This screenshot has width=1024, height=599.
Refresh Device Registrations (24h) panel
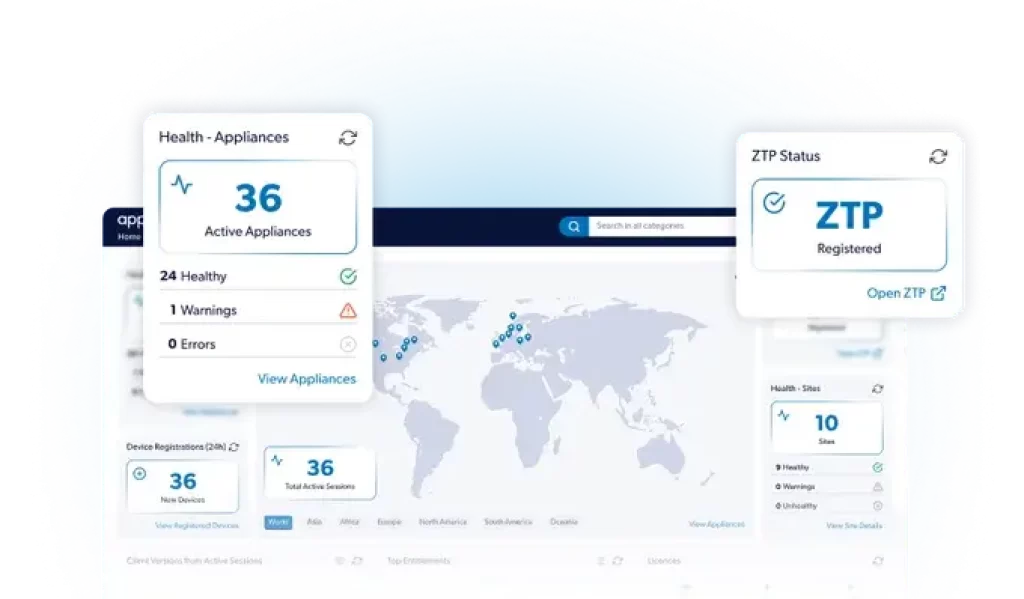coord(234,447)
